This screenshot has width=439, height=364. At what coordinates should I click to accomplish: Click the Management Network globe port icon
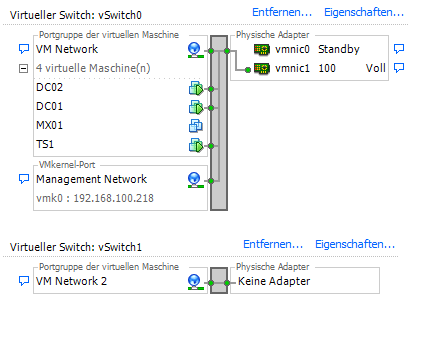point(195,180)
